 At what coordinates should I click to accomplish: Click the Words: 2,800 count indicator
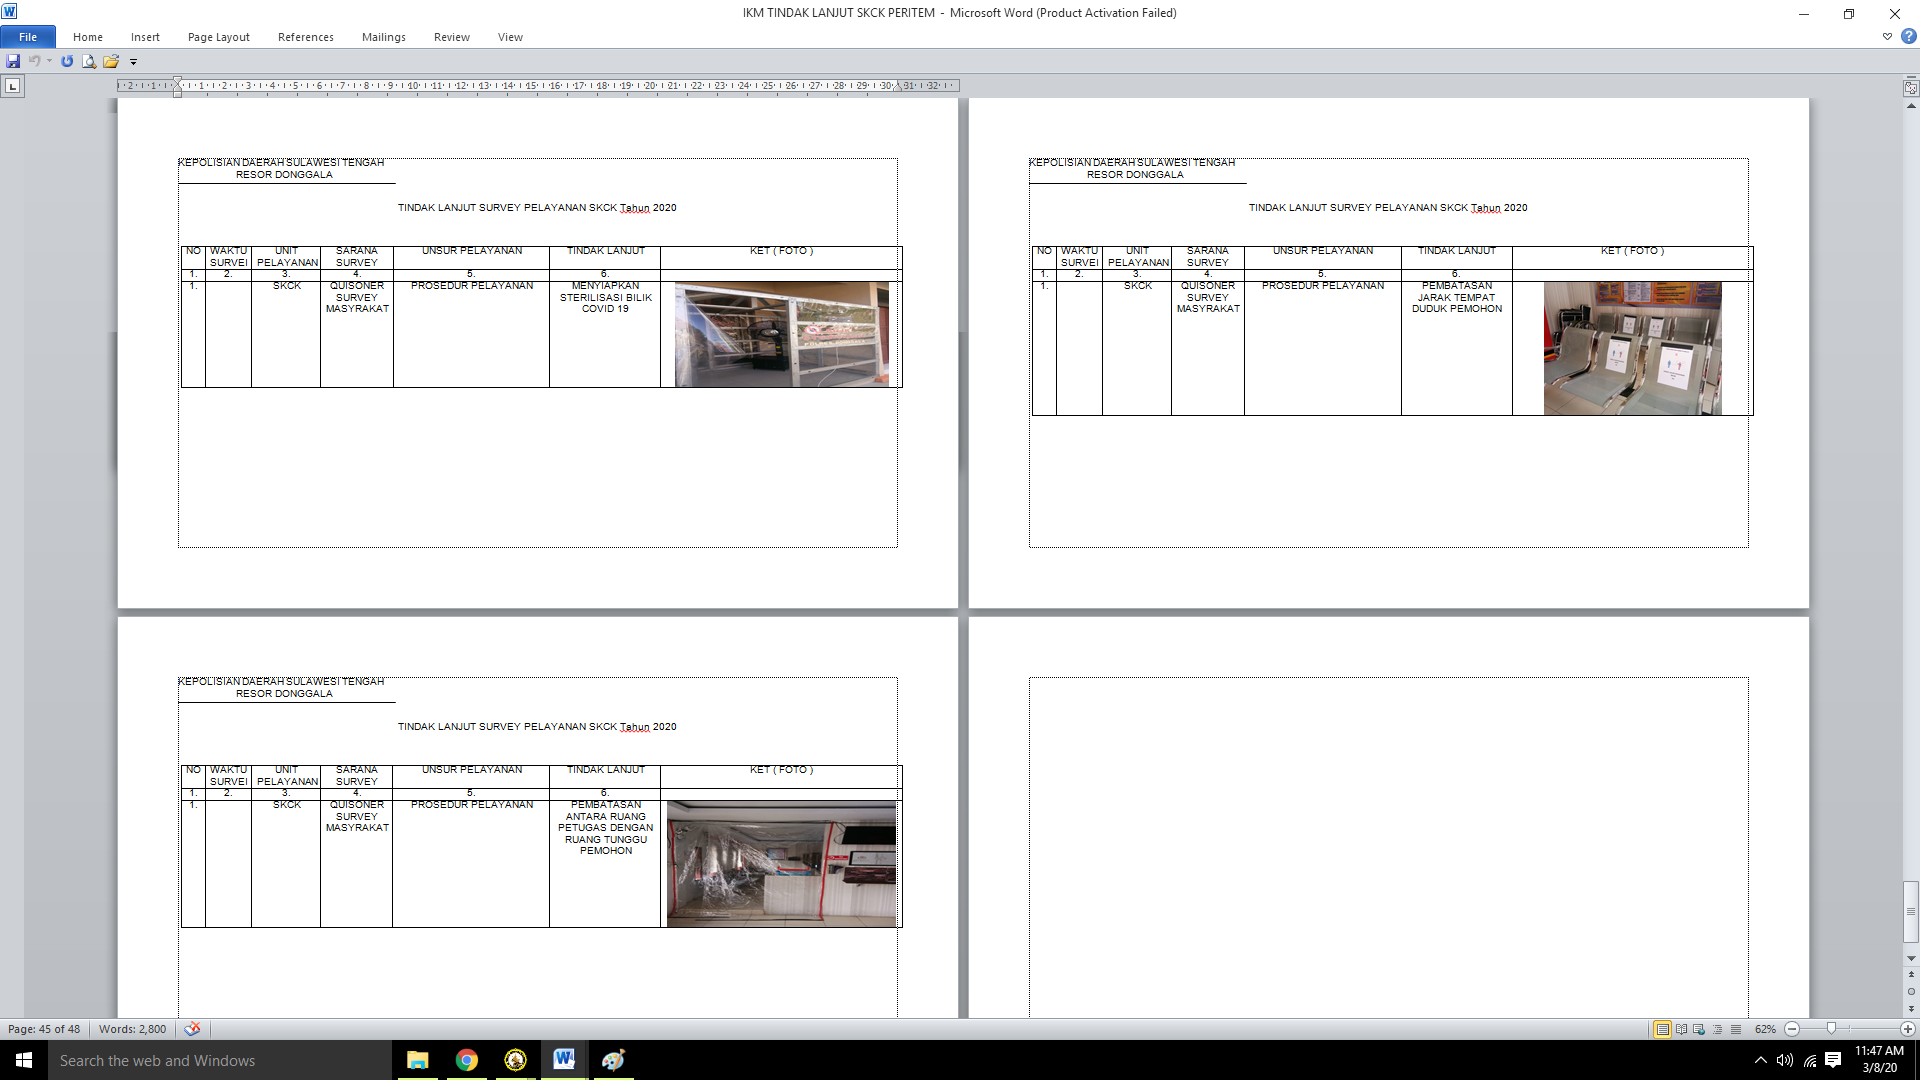[x=132, y=1029]
